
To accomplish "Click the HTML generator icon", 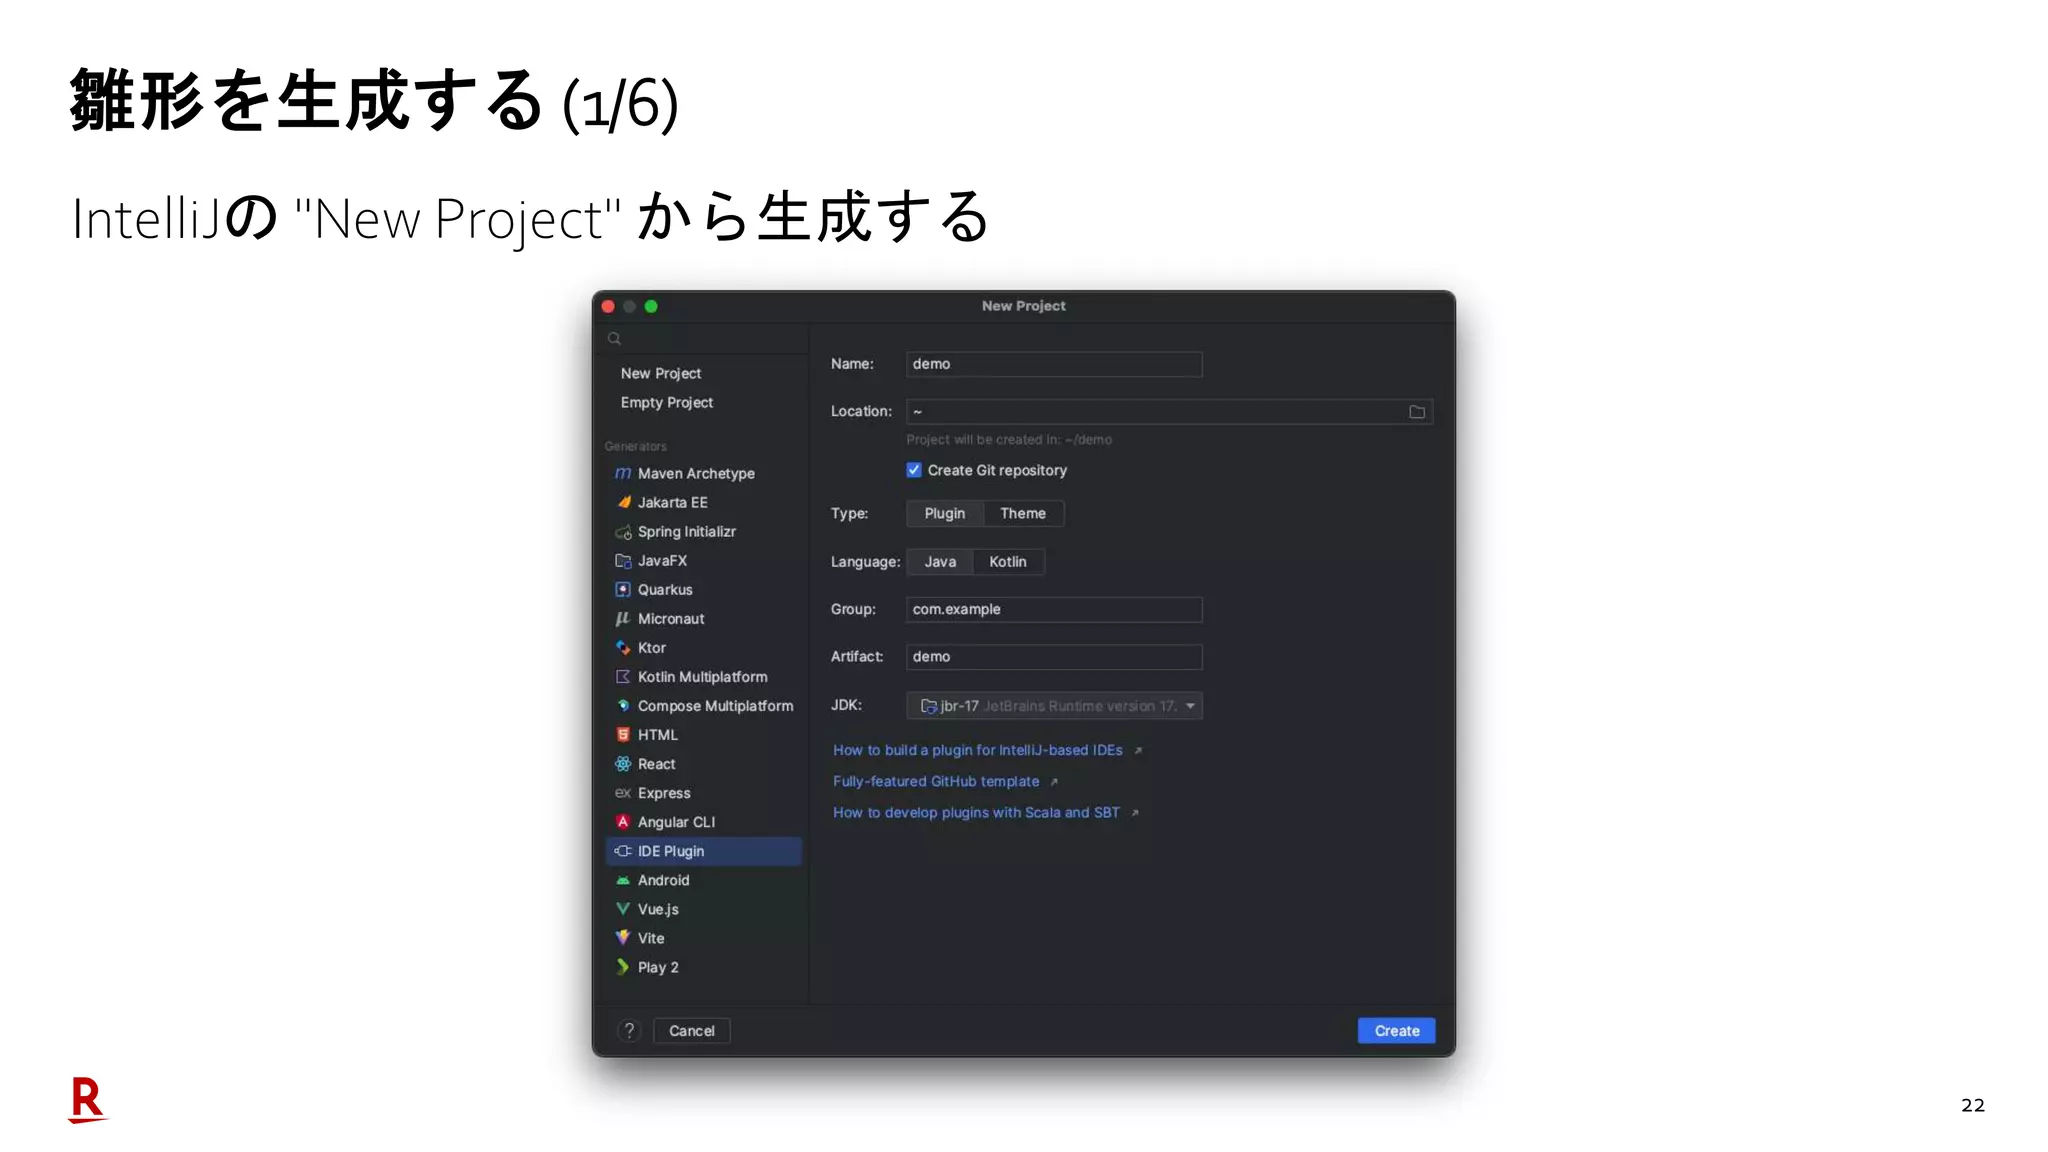I will (623, 735).
